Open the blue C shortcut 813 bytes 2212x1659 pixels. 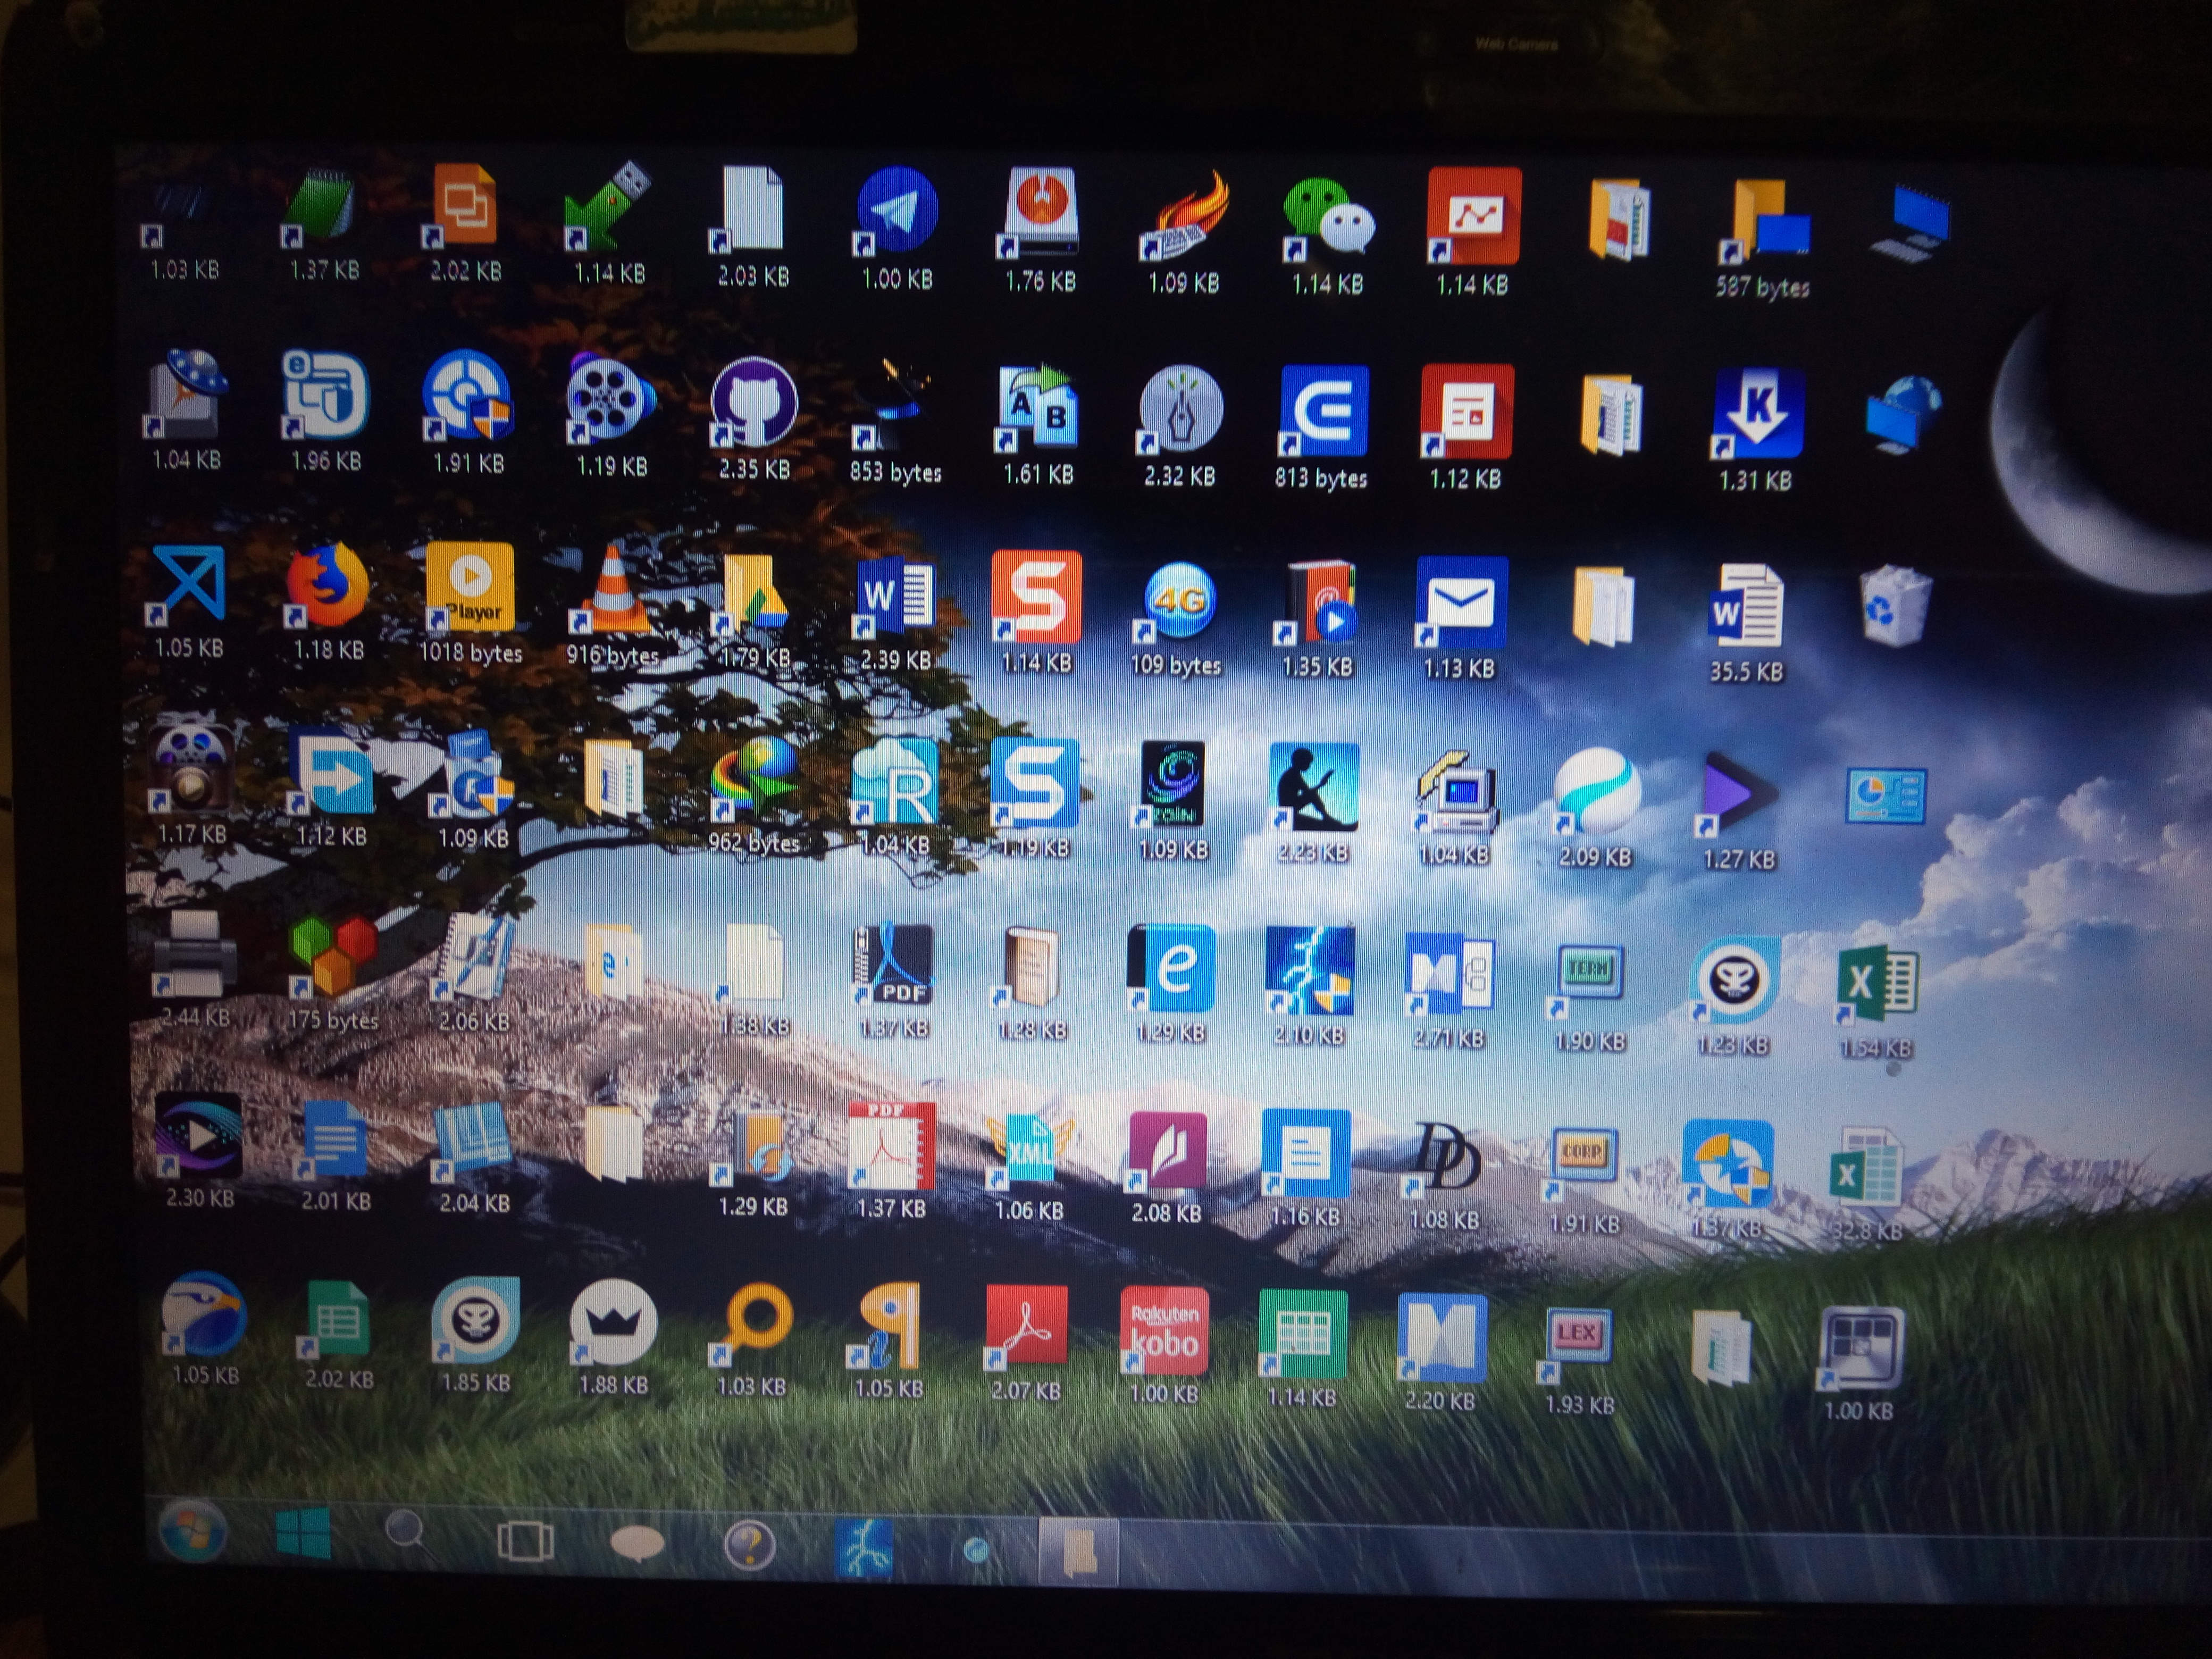pos(1324,411)
